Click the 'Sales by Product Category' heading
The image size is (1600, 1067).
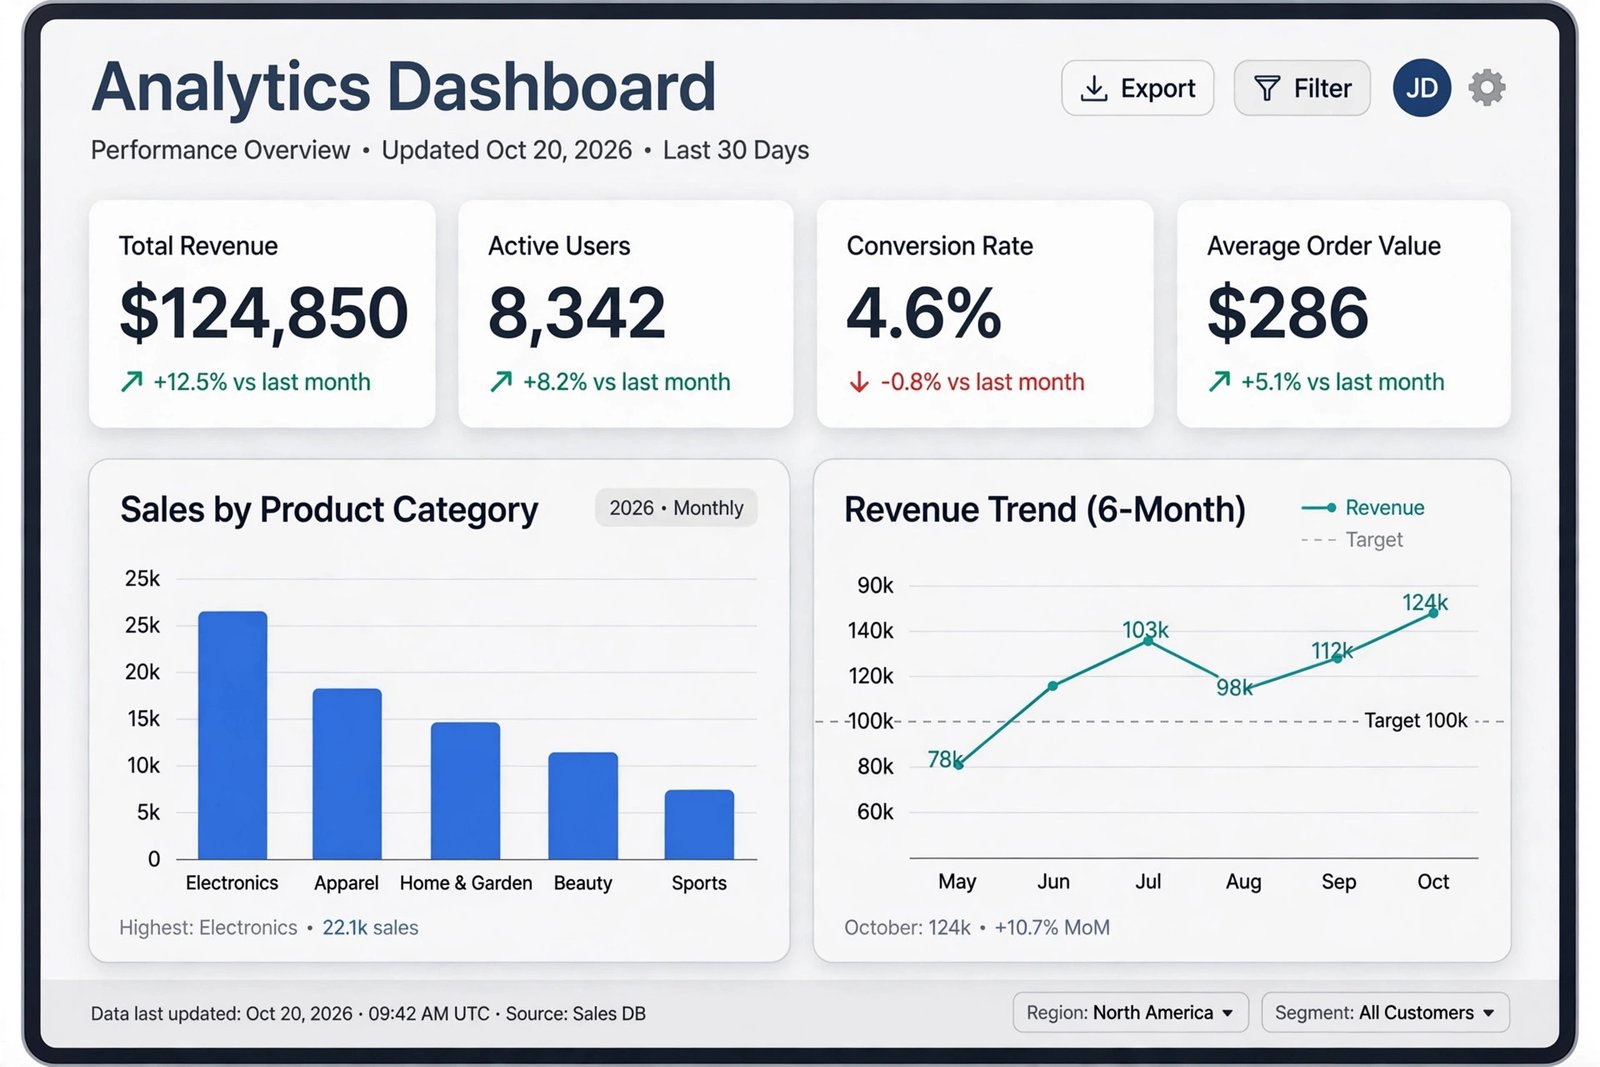(329, 510)
